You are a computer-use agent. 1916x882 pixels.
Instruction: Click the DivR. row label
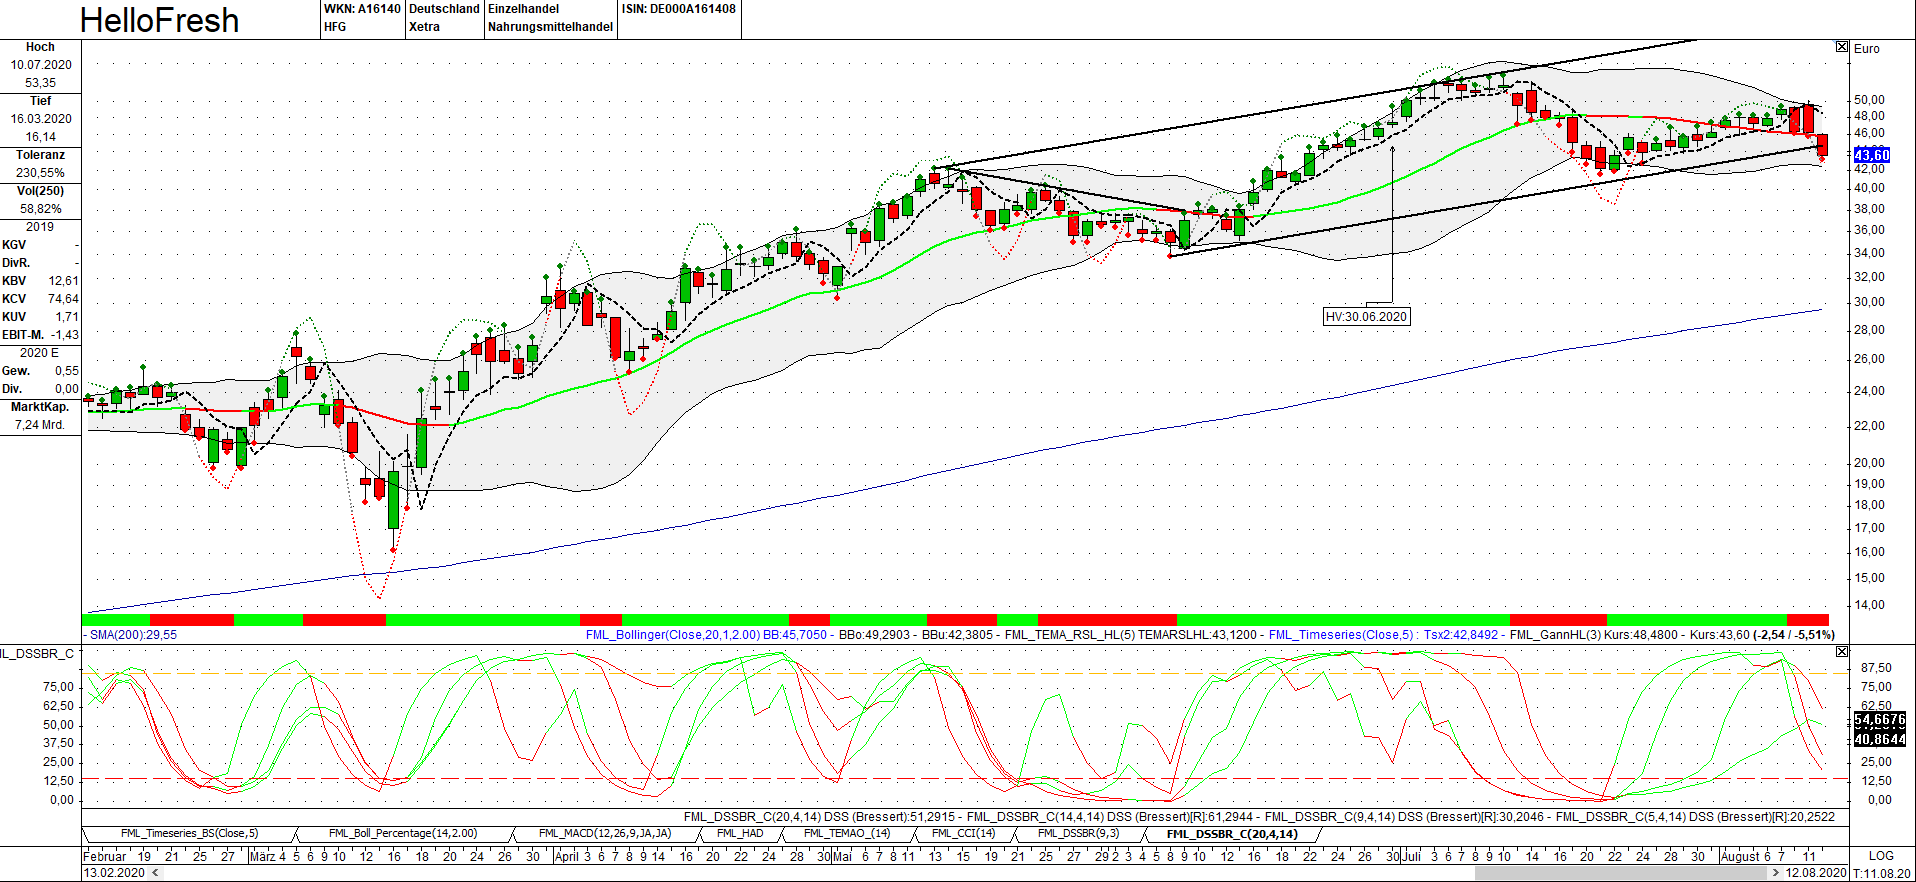[x=16, y=263]
